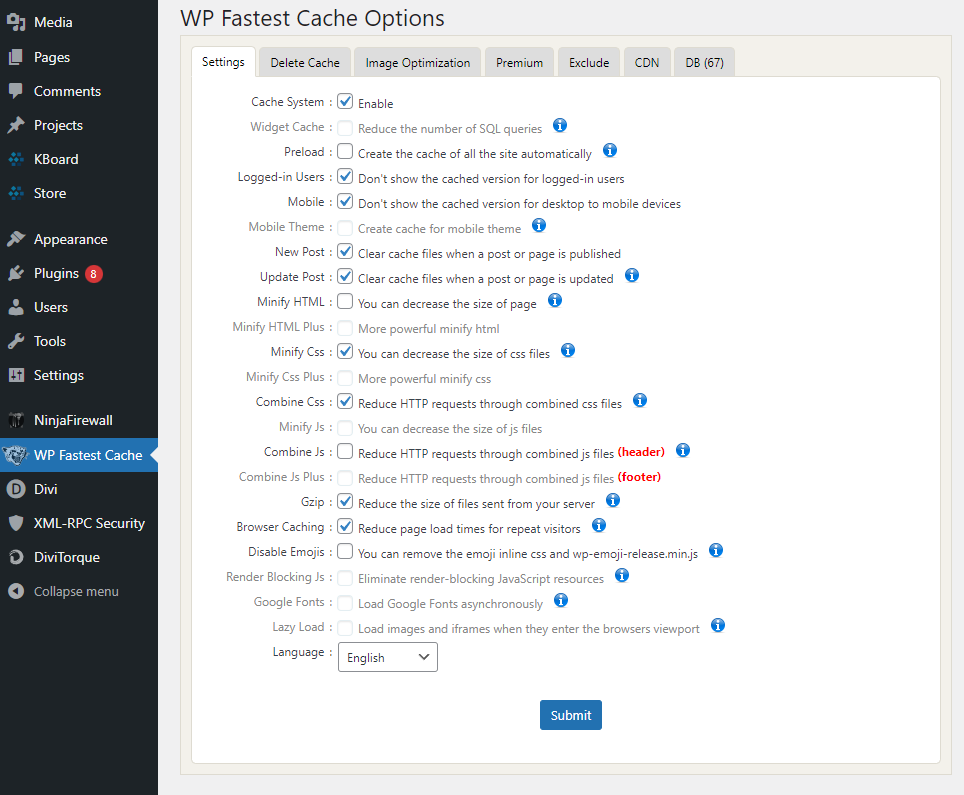Click the Users person icon
The image size is (964, 795).
click(x=16, y=307)
